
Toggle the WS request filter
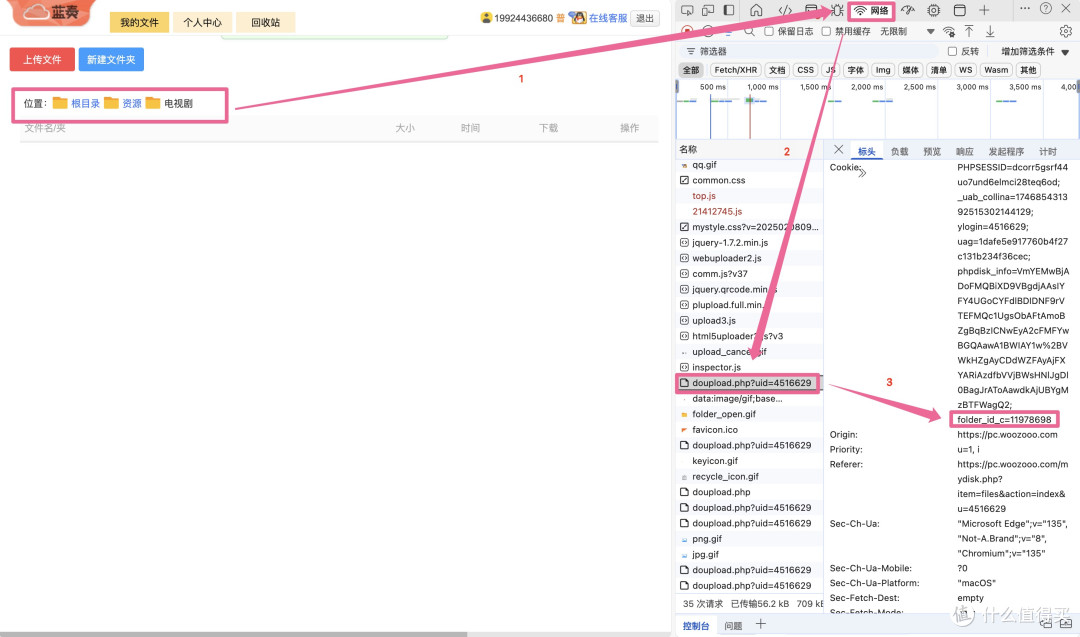point(966,70)
